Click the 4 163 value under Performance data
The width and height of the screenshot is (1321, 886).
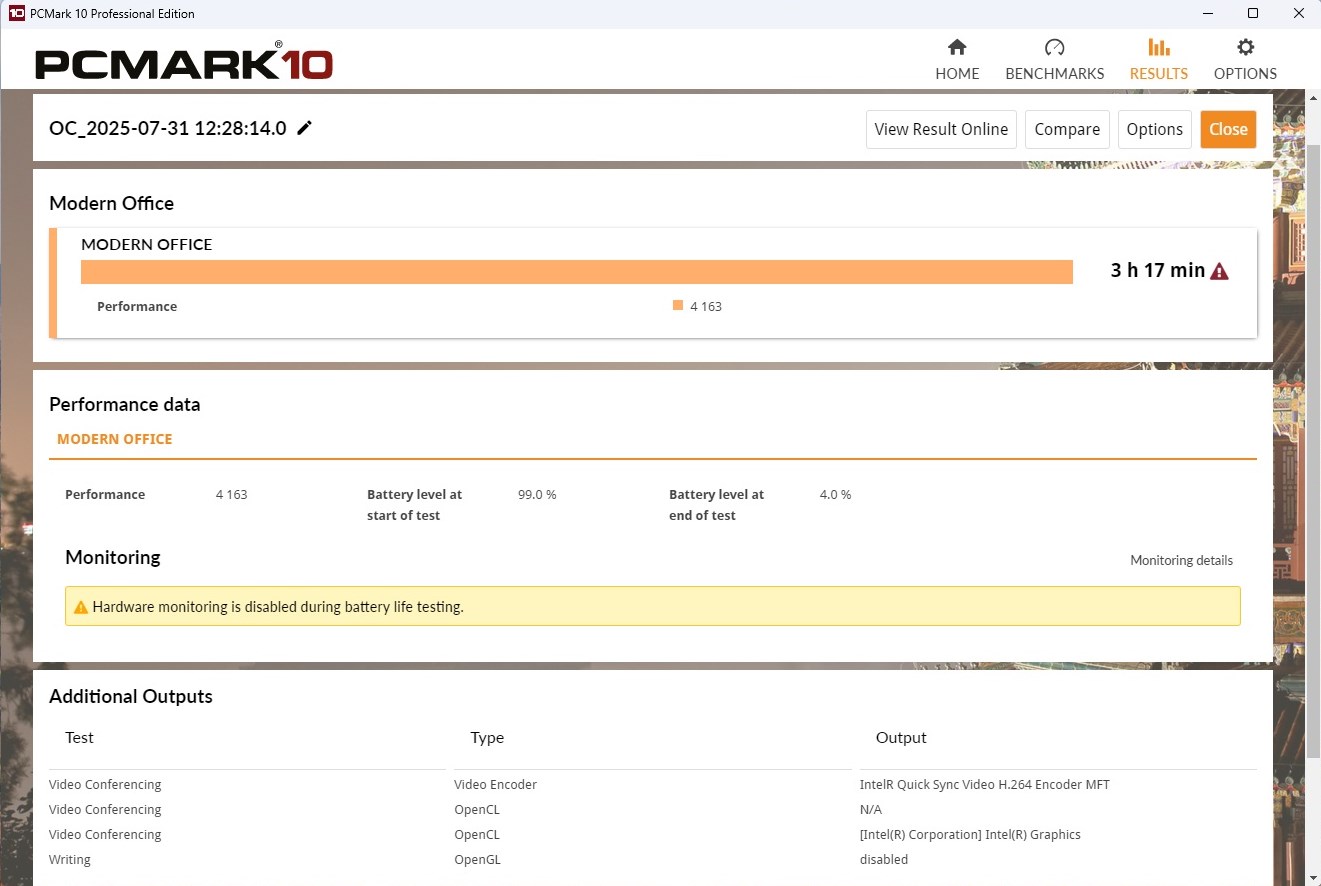(x=231, y=495)
